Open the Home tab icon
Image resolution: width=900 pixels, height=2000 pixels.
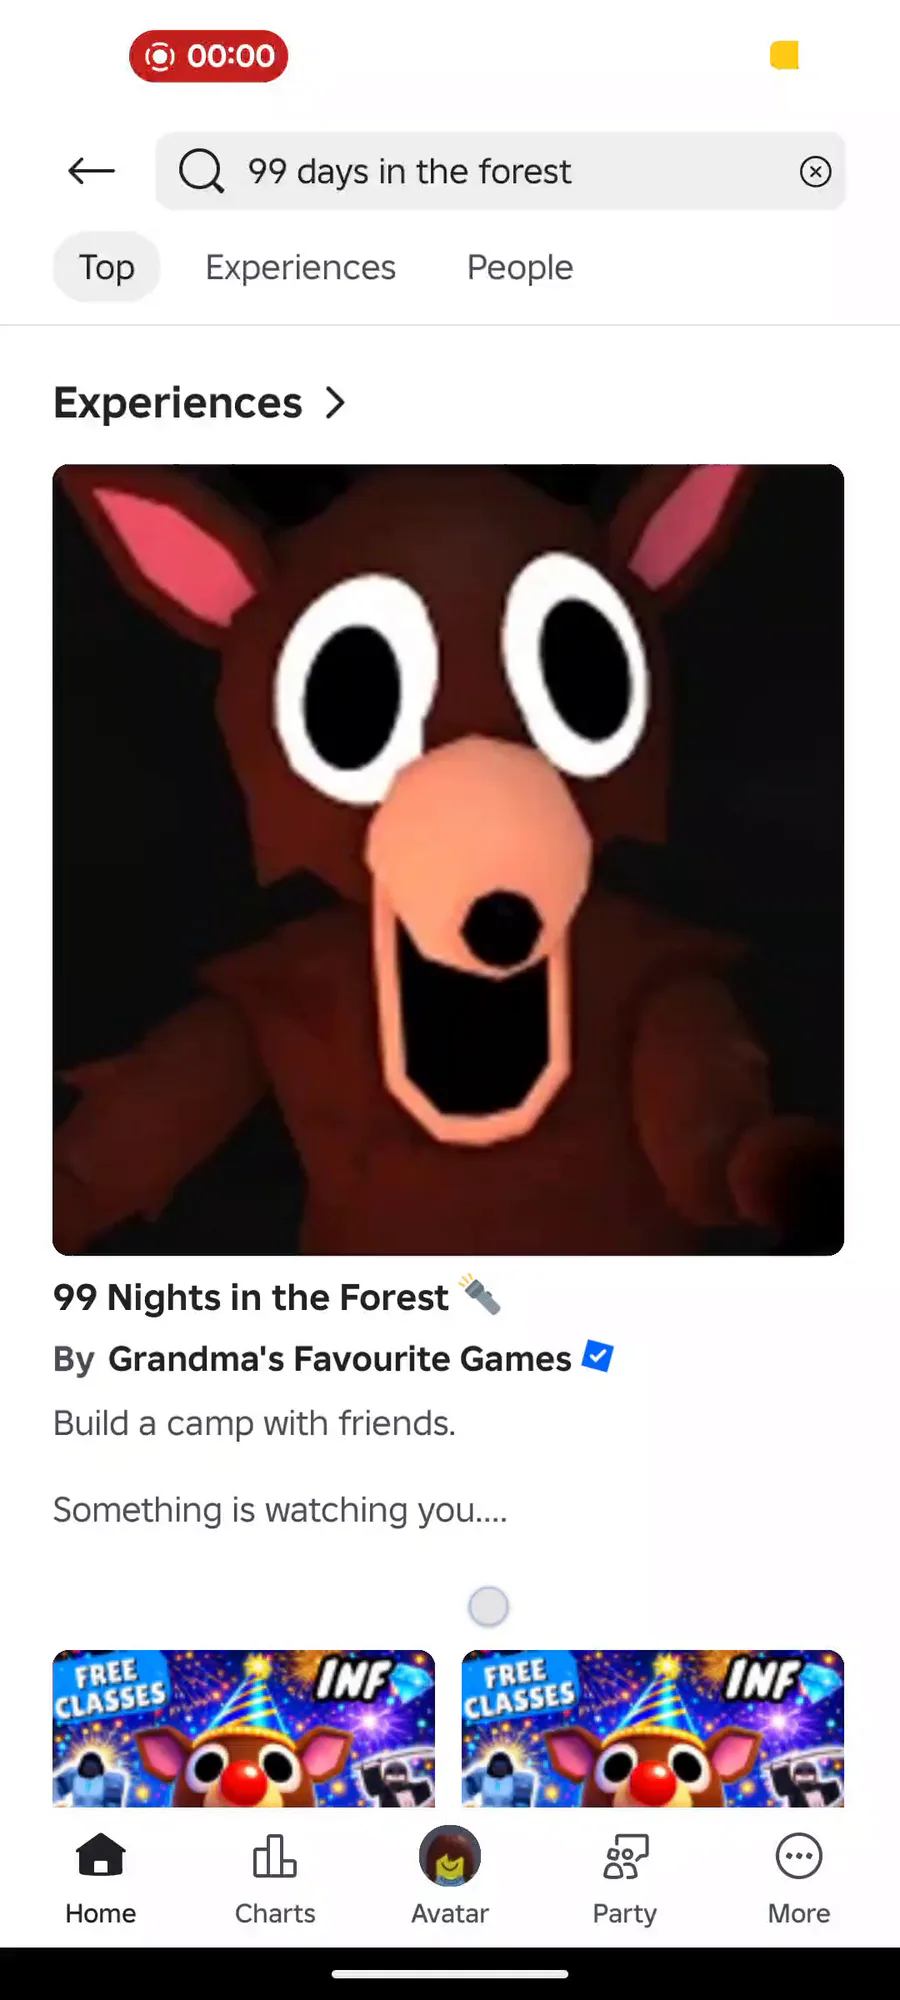coord(101,1856)
